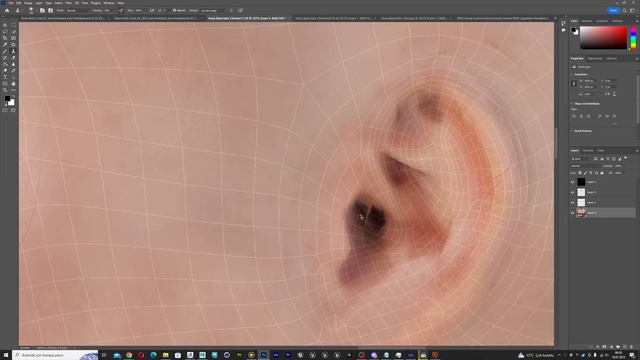Collapse the Transform section
Image resolution: width=640 pixels, height=360 pixels.
(572, 75)
